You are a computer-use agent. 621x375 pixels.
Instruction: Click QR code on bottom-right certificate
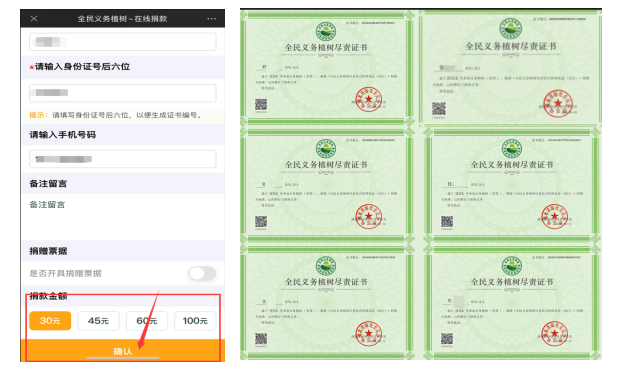447,339
